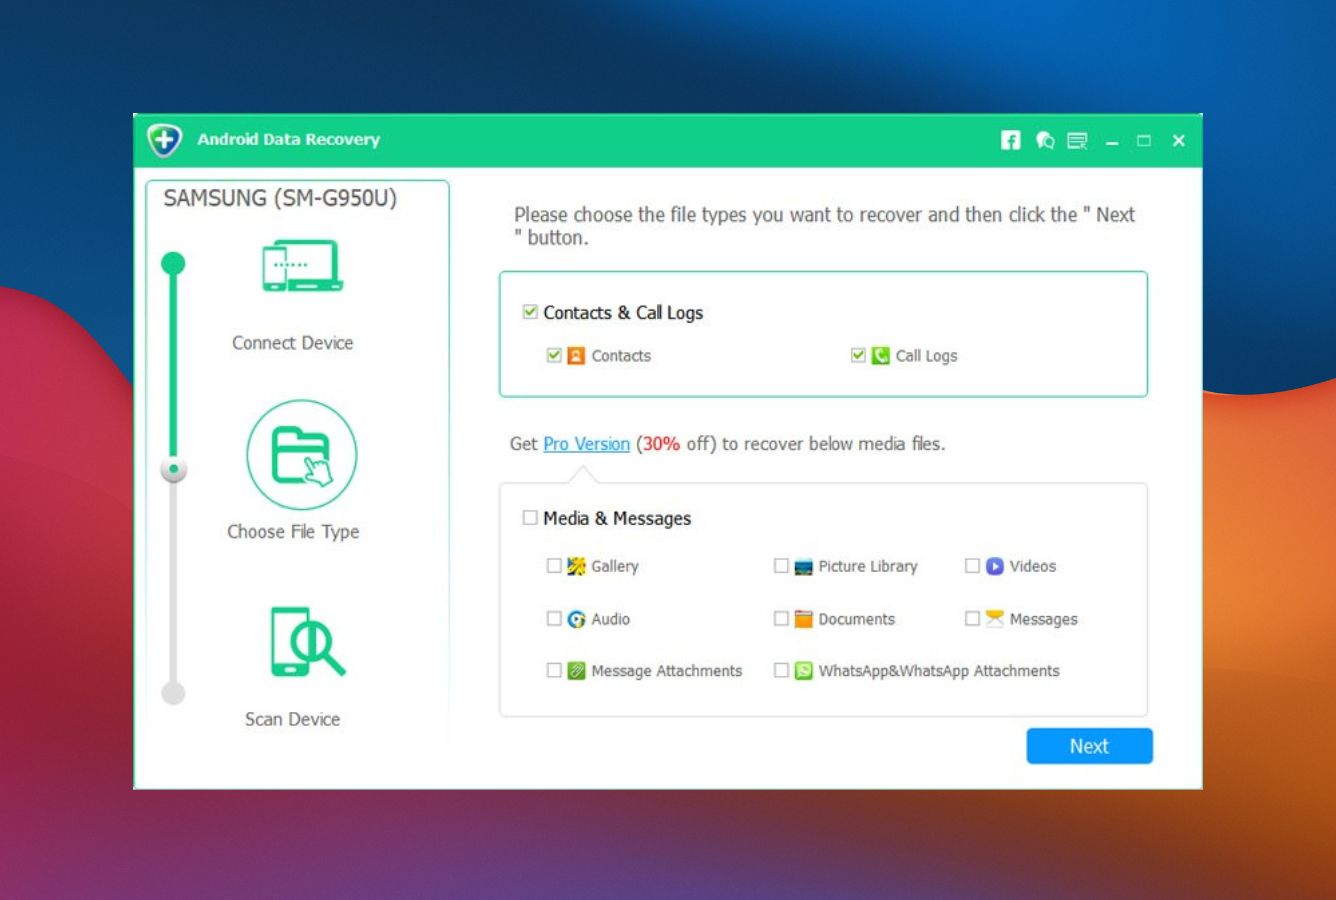Select the Messages checkbox
1336x900 pixels.
pyautogui.click(x=972, y=619)
